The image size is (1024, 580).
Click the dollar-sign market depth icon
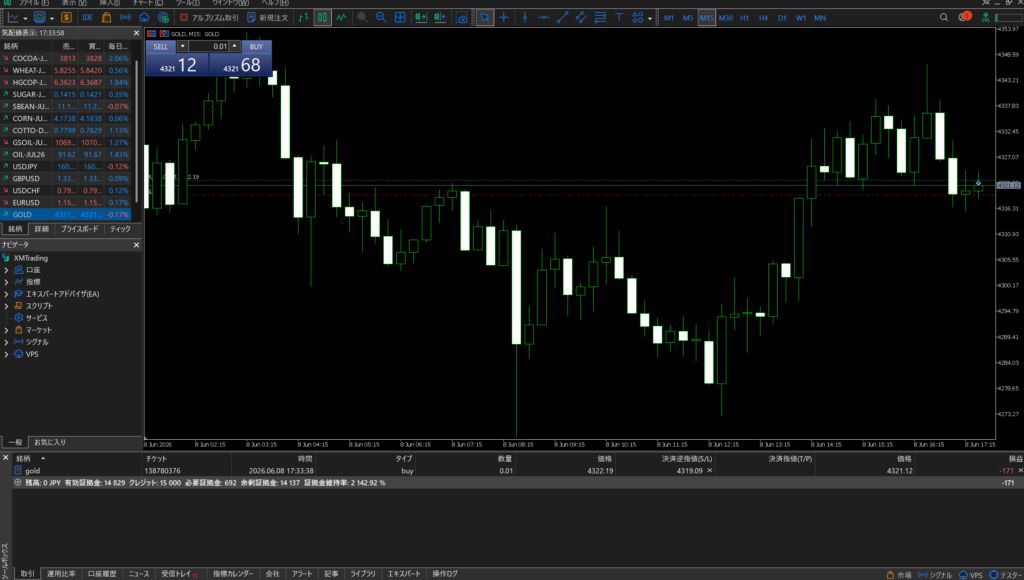66,18
